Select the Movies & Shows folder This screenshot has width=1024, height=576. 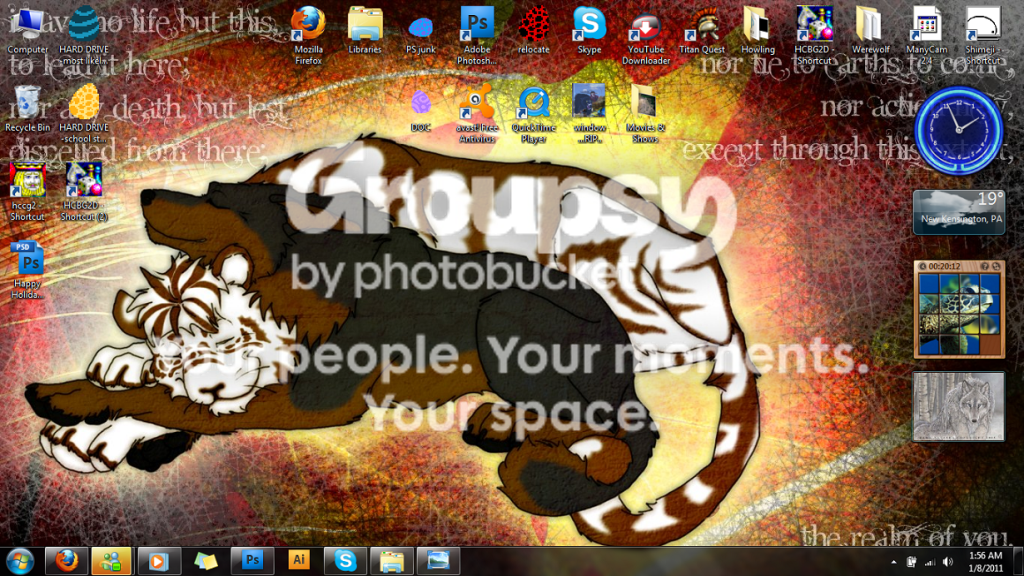coord(645,114)
